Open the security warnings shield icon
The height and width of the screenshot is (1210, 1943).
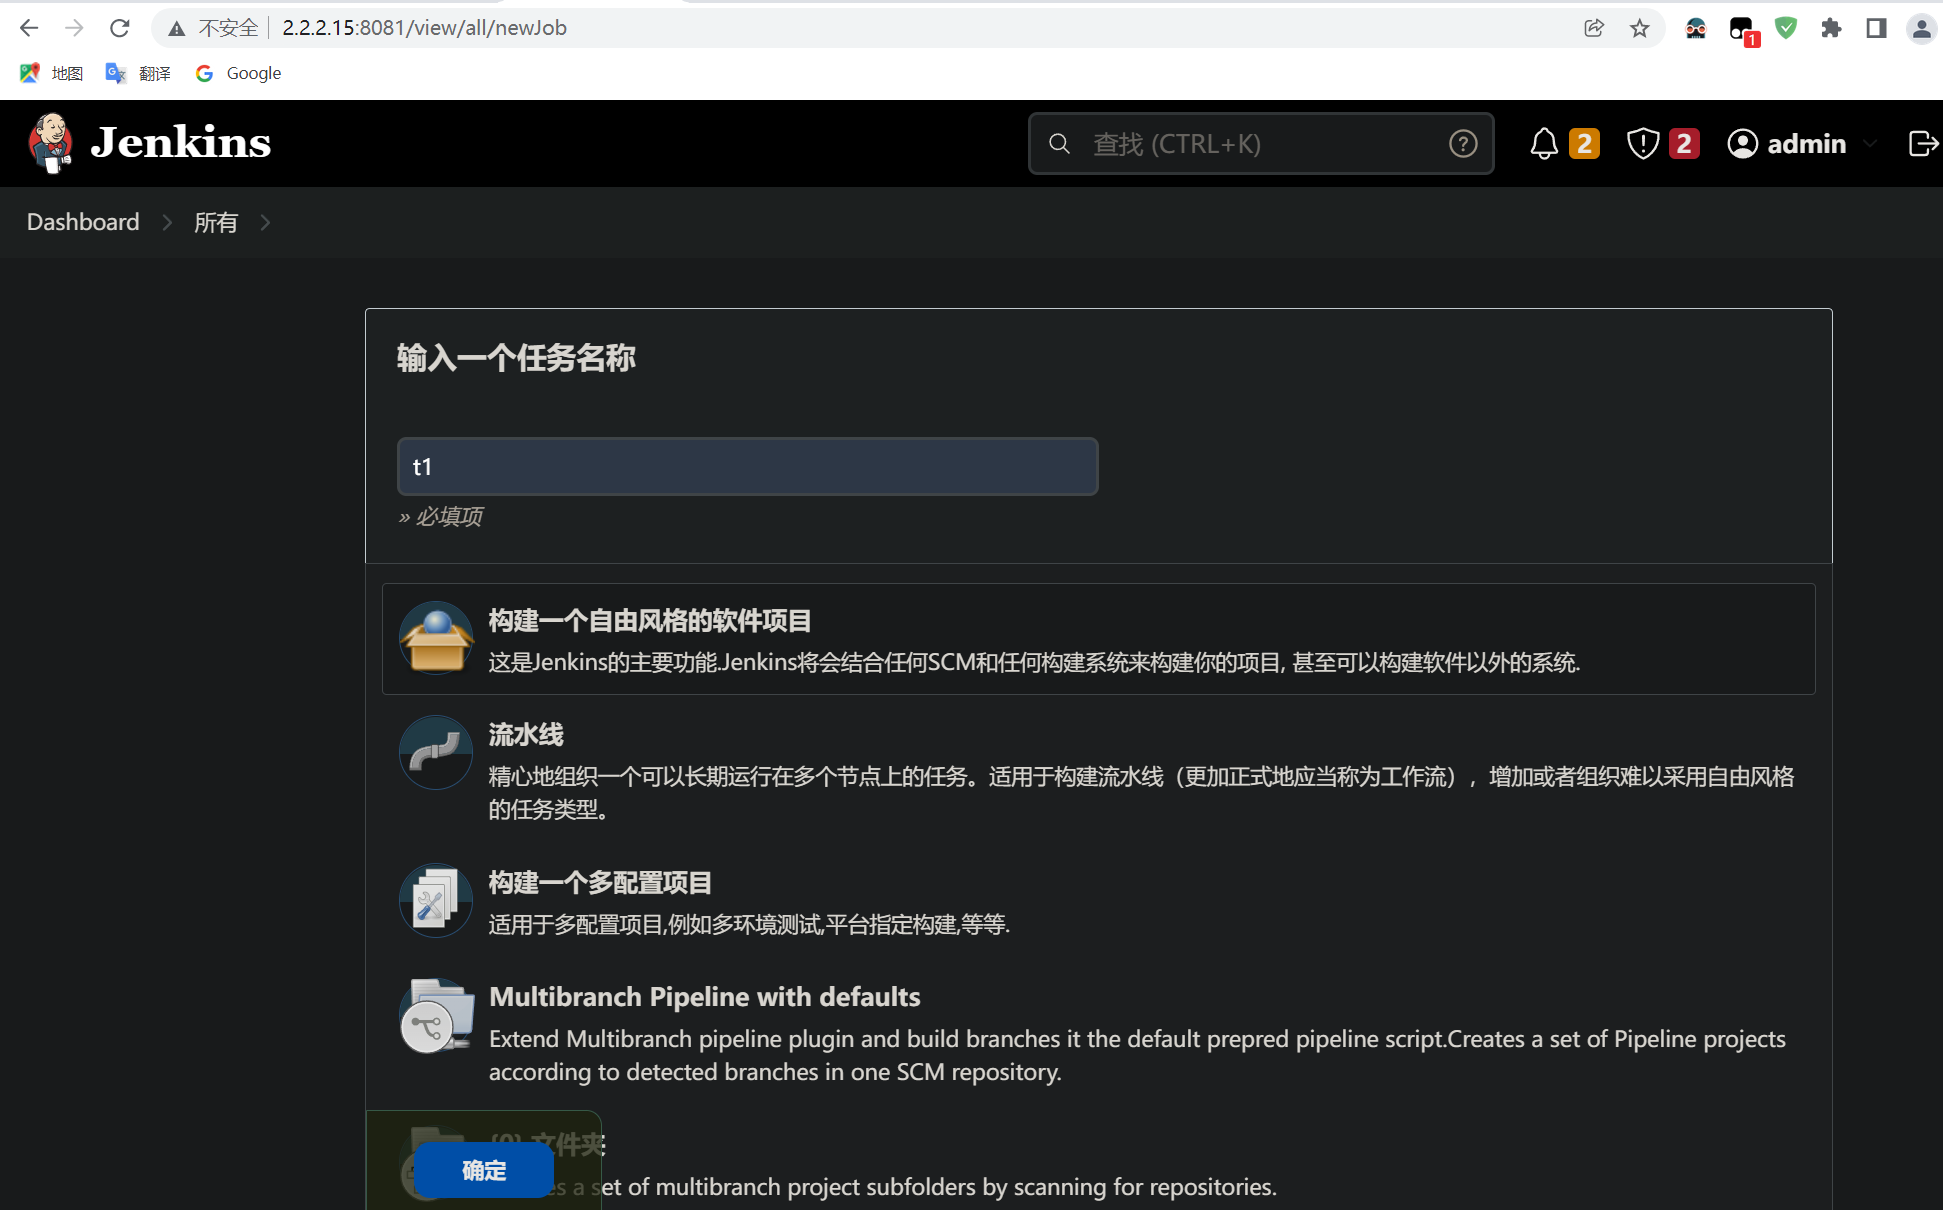coord(1642,144)
